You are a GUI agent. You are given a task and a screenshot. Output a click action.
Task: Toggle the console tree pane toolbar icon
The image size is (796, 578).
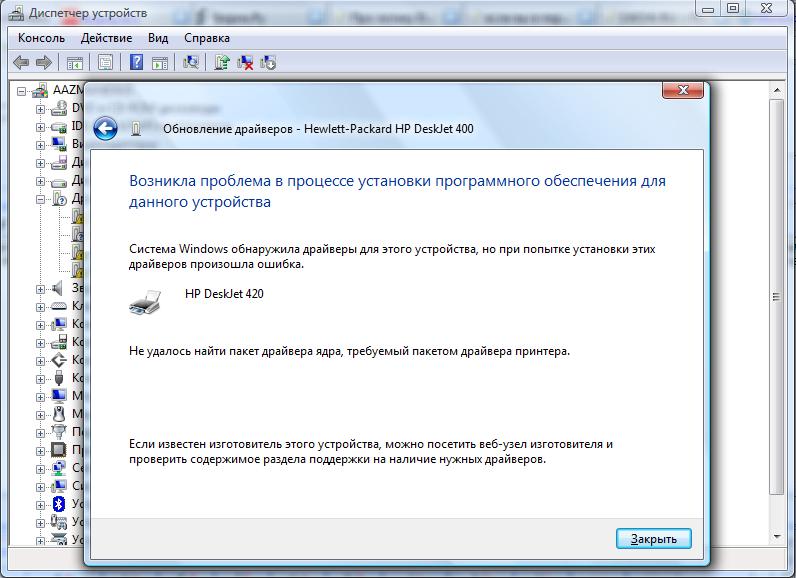pyautogui.click(x=75, y=63)
